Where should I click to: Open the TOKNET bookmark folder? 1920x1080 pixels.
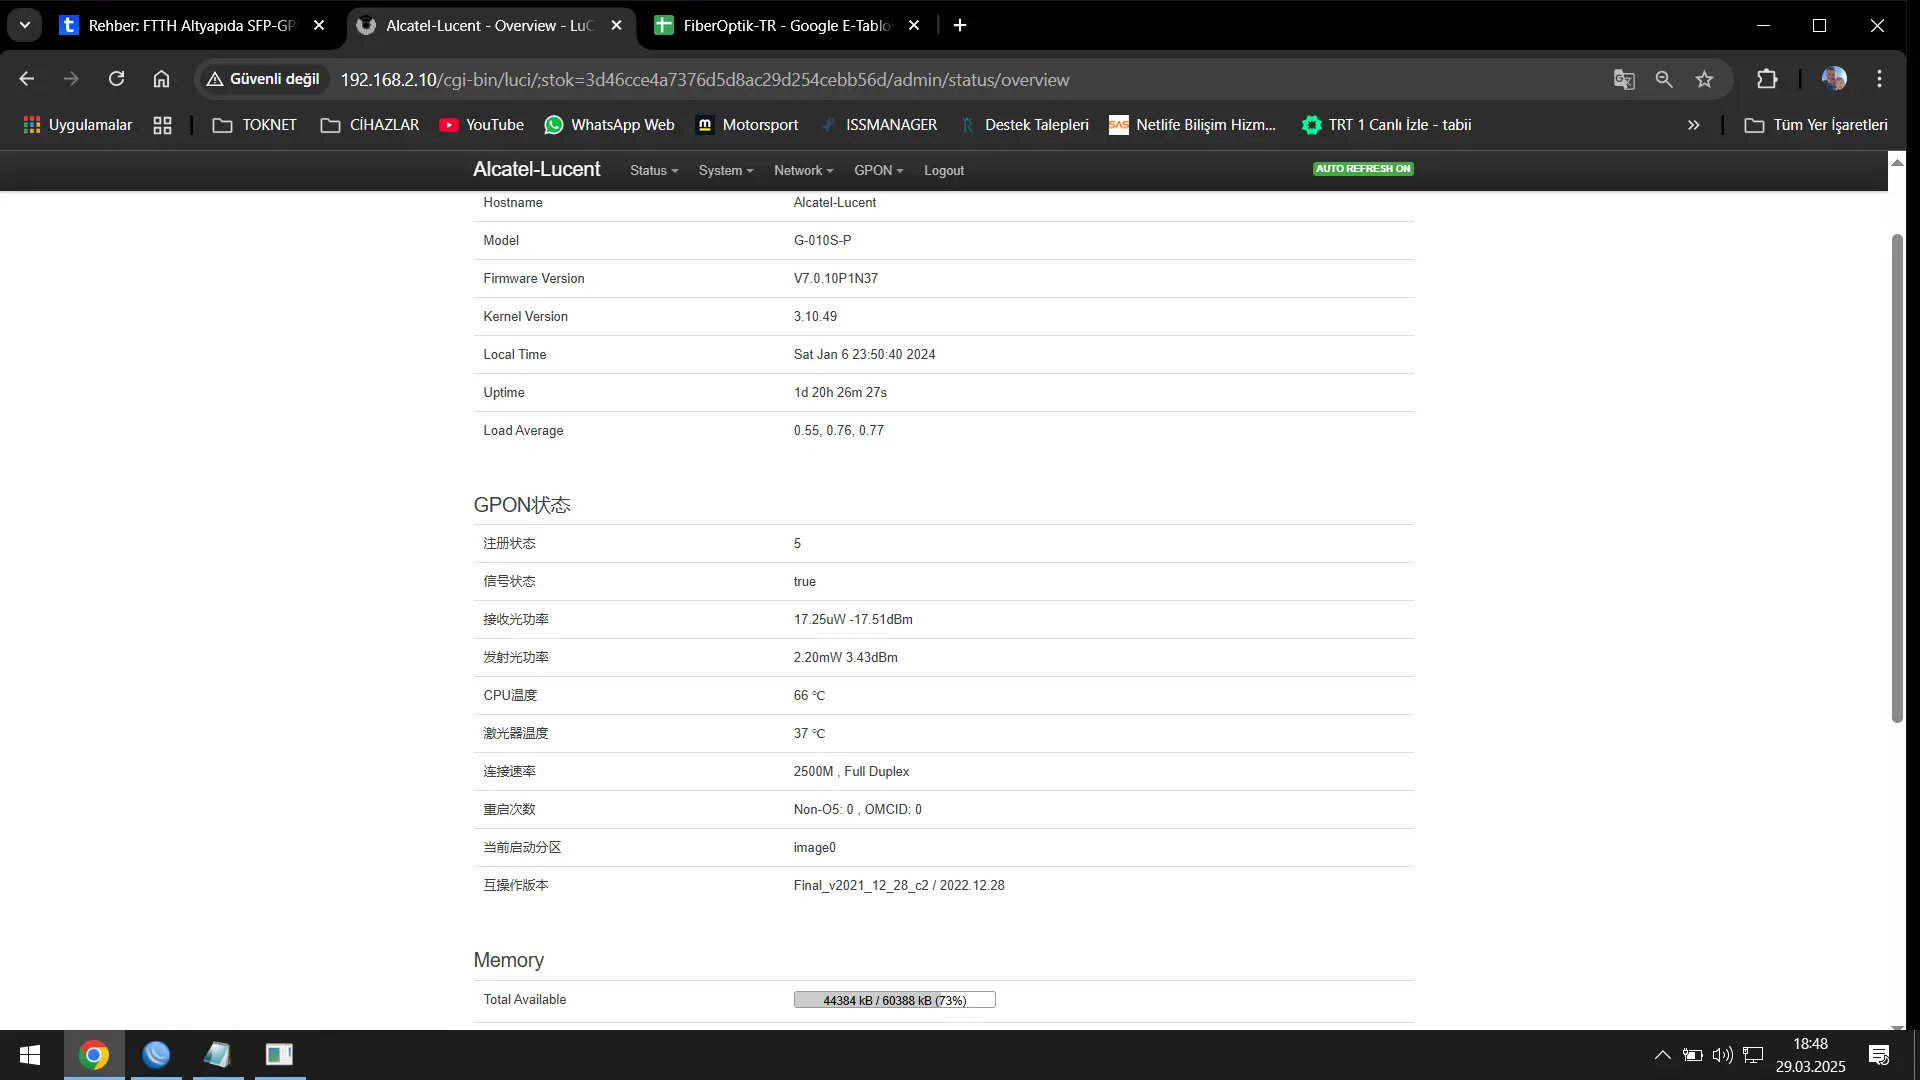pos(255,125)
